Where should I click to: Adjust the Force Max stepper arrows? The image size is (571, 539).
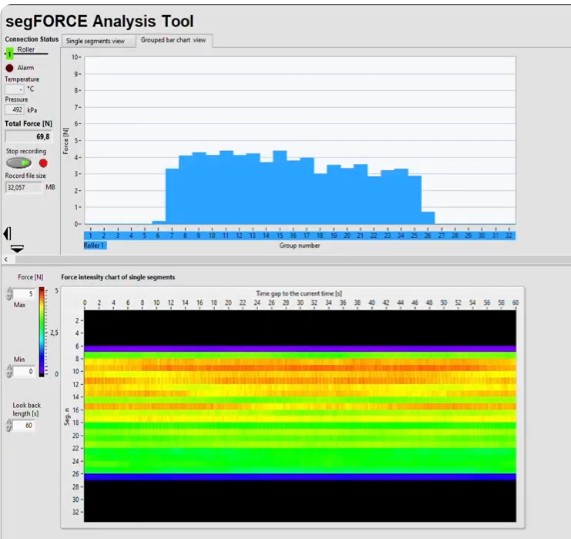tap(9, 294)
